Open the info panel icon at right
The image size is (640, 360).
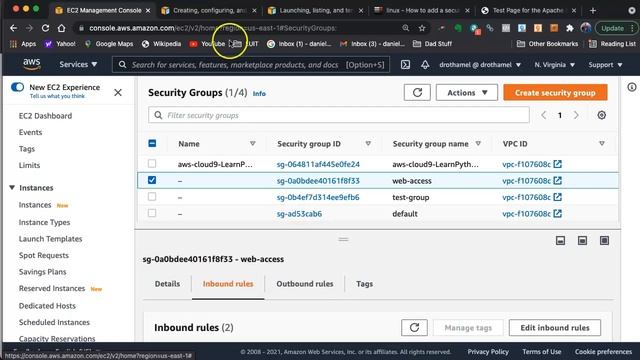point(631,87)
